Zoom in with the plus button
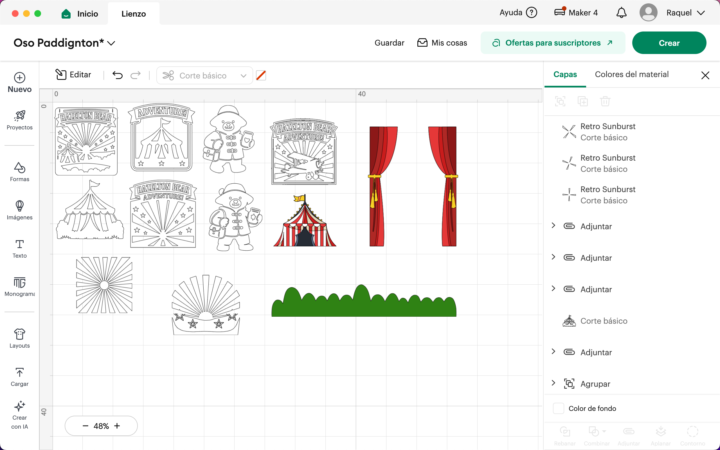Screen dimensions: 720x450 (117, 426)
